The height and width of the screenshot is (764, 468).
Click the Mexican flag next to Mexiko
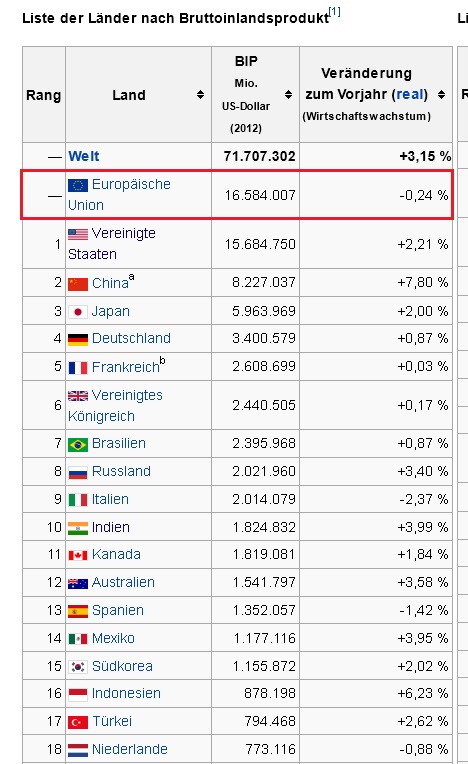(78, 639)
